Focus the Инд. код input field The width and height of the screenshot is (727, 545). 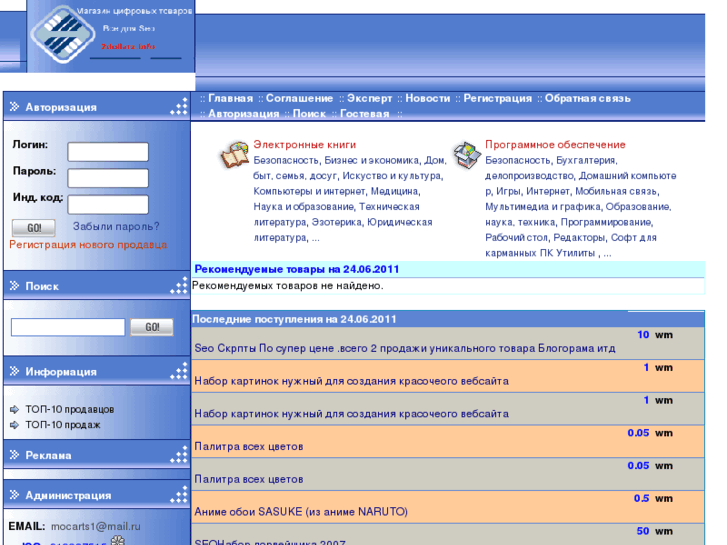[x=108, y=204]
